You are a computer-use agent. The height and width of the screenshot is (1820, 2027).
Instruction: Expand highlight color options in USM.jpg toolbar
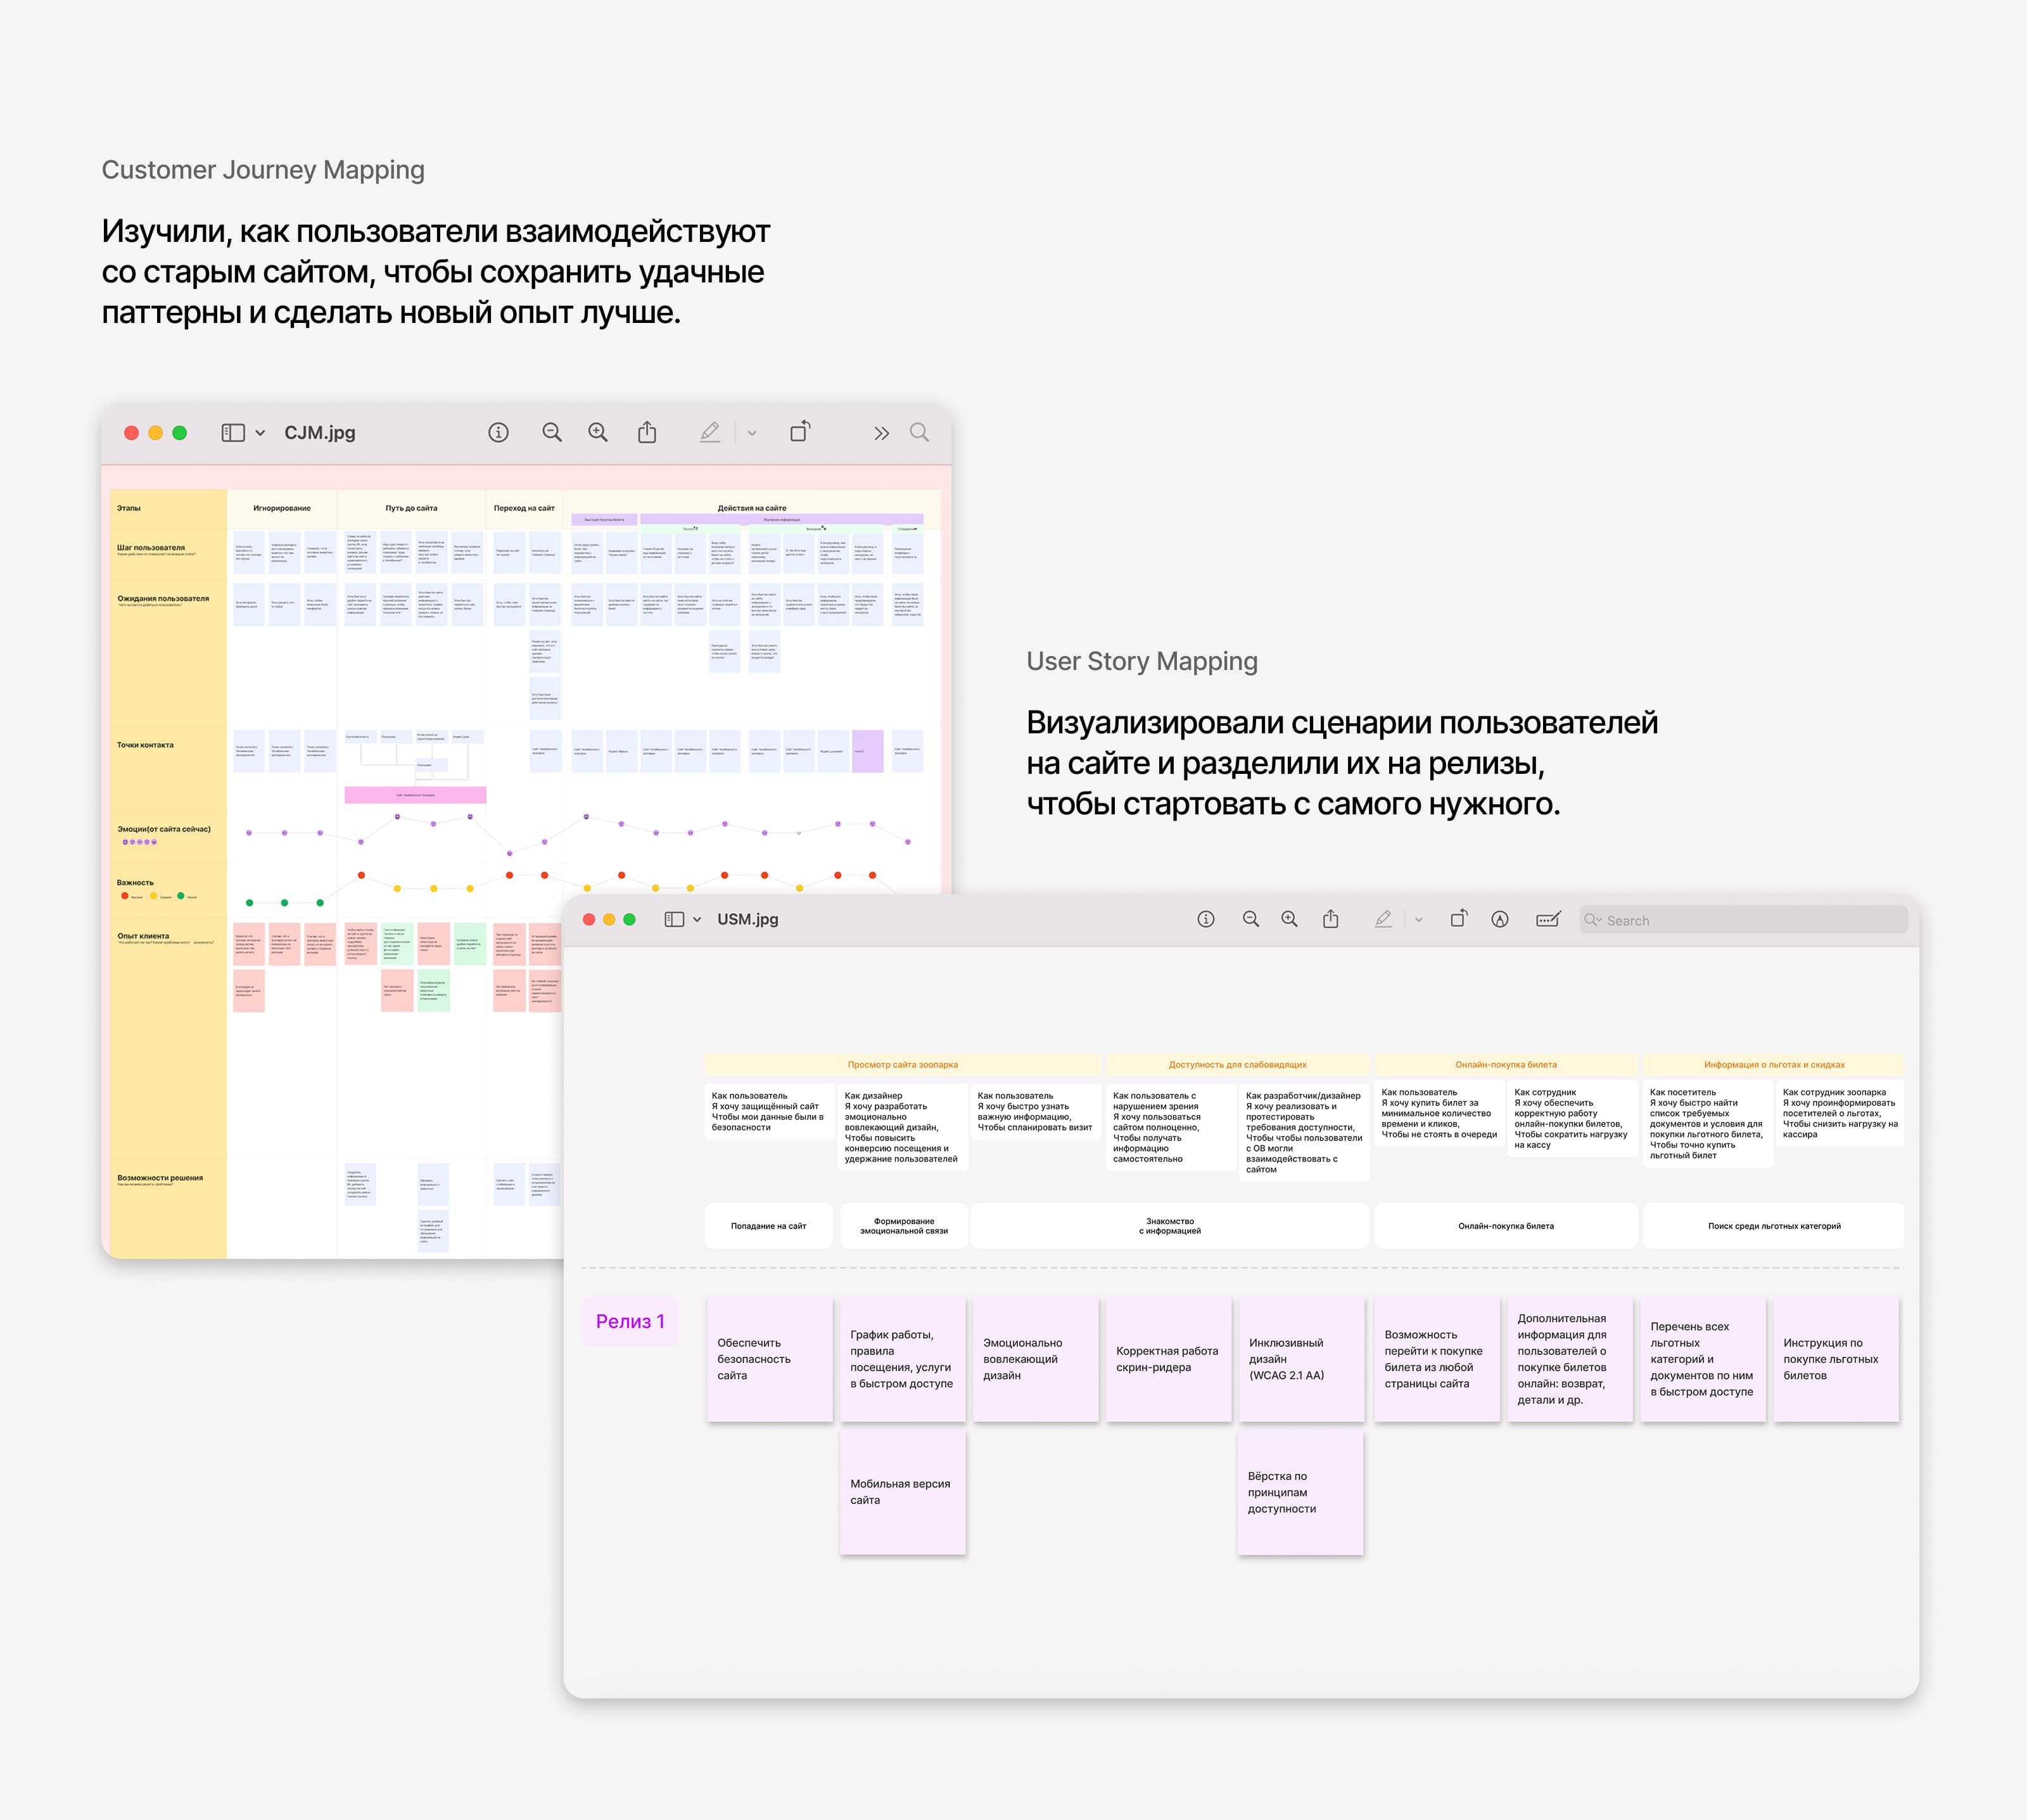(1418, 920)
